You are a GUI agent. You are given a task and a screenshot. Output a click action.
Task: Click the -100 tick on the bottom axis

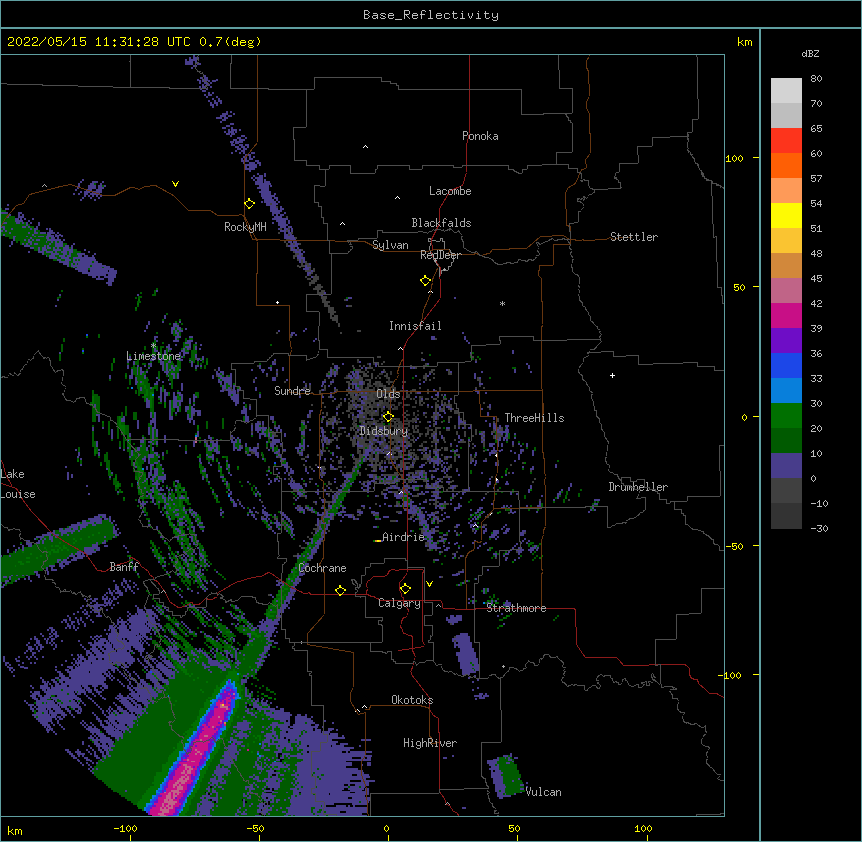click(125, 829)
